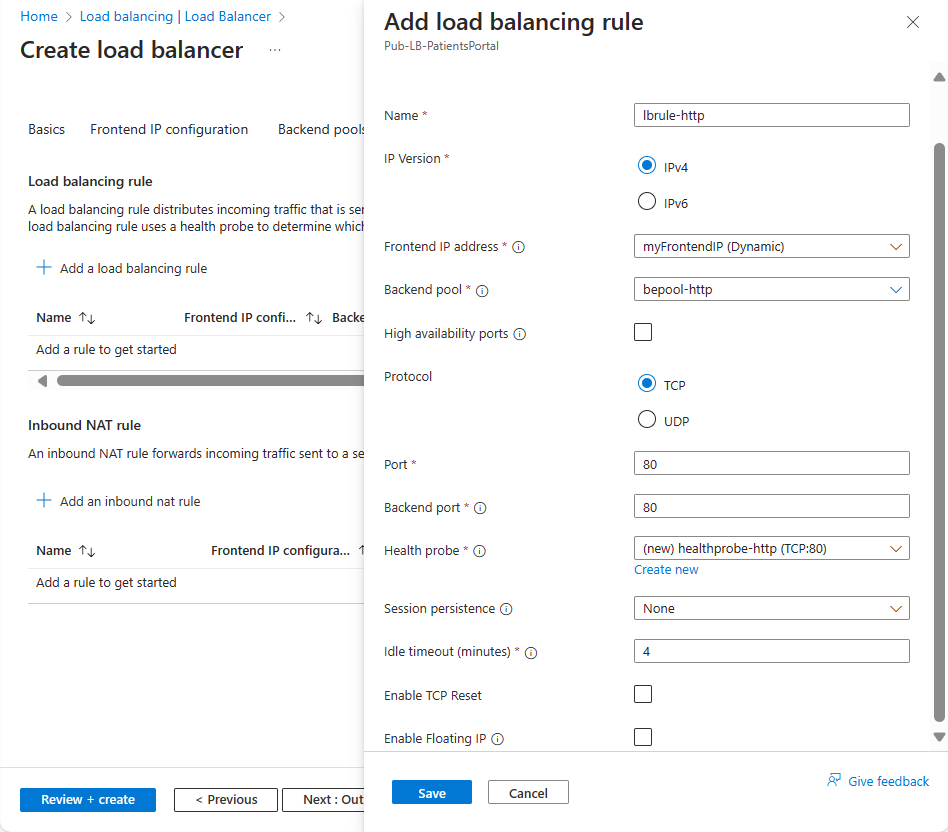Click the plus icon for Add an inbound nat rule
948x832 pixels.
[44, 500]
